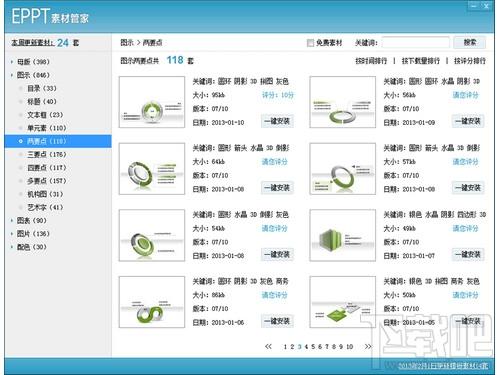The height and width of the screenshot is (375, 500).
Task: Go to page 4 in pagination
Action: point(306,347)
